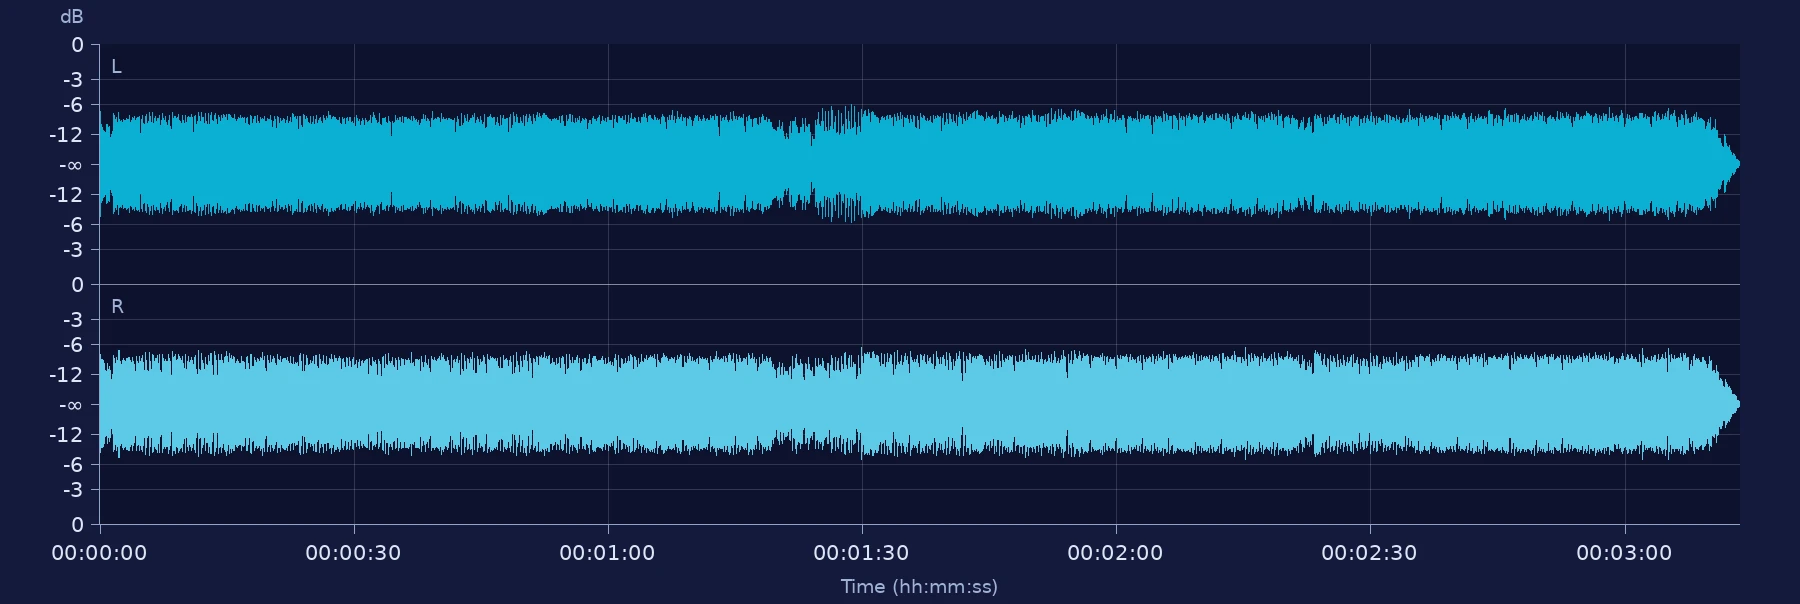Click the left channel waveform dip near 01:22
Viewport: 1800px width, 604px height.
click(797, 164)
